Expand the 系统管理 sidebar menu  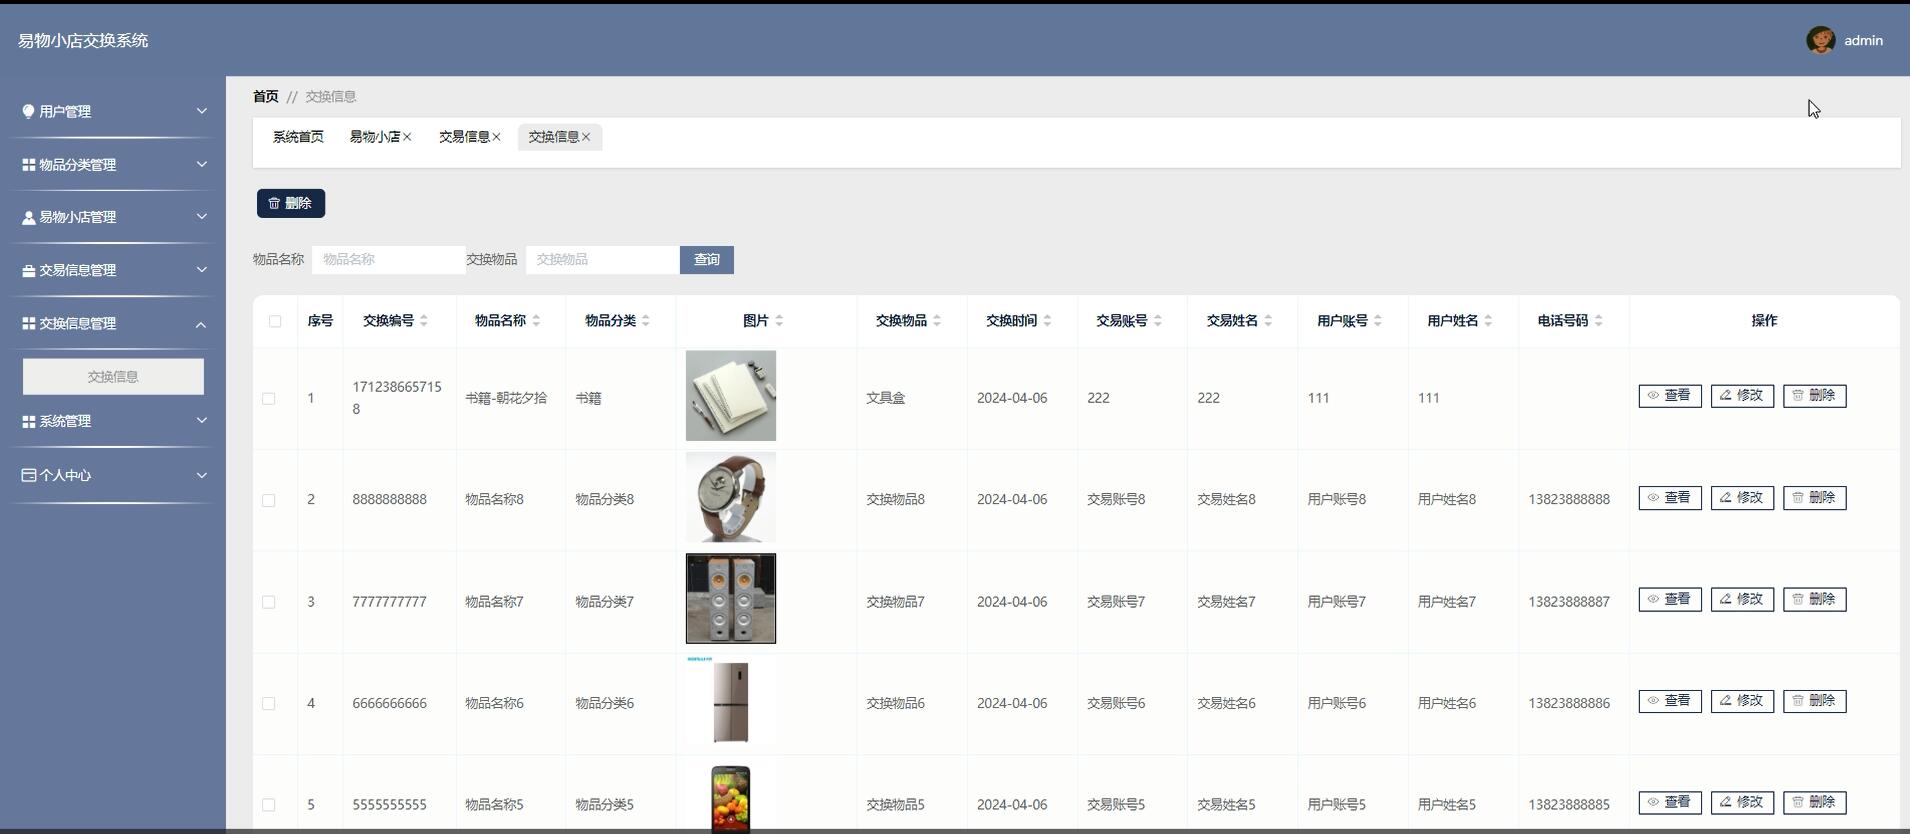113,421
